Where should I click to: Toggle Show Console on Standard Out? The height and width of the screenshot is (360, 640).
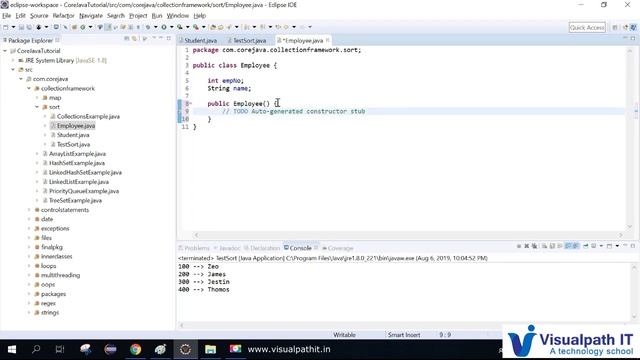point(568,246)
